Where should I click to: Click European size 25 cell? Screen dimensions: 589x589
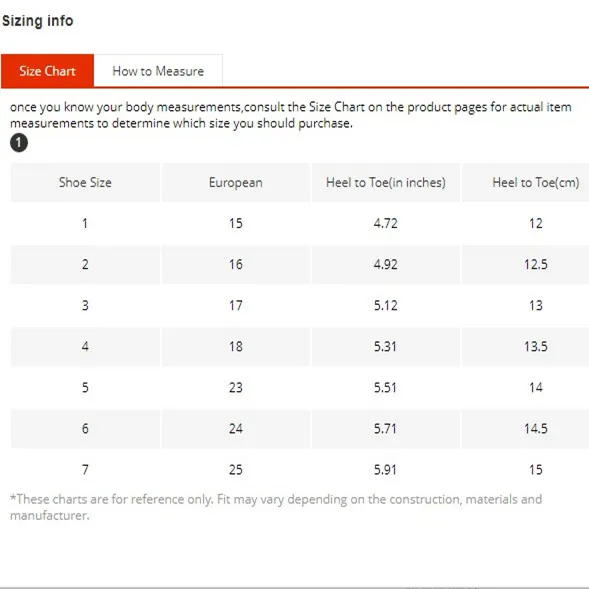(236, 470)
